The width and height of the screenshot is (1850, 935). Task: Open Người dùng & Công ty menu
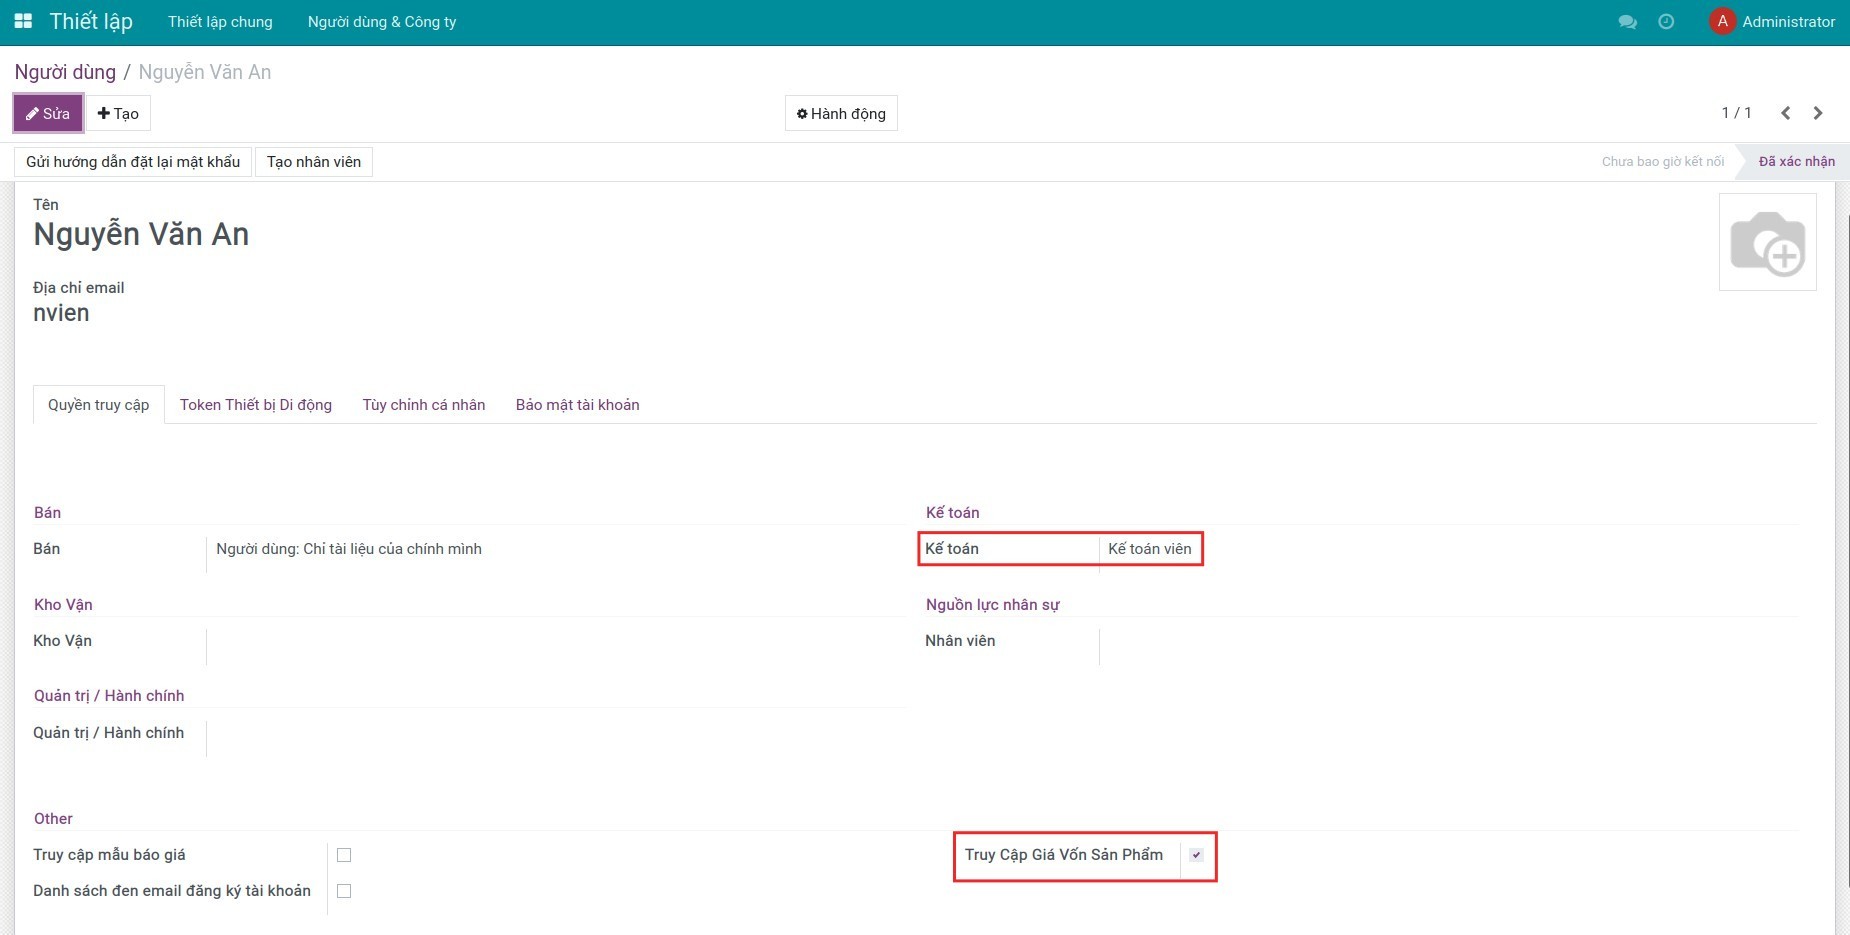(381, 22)
